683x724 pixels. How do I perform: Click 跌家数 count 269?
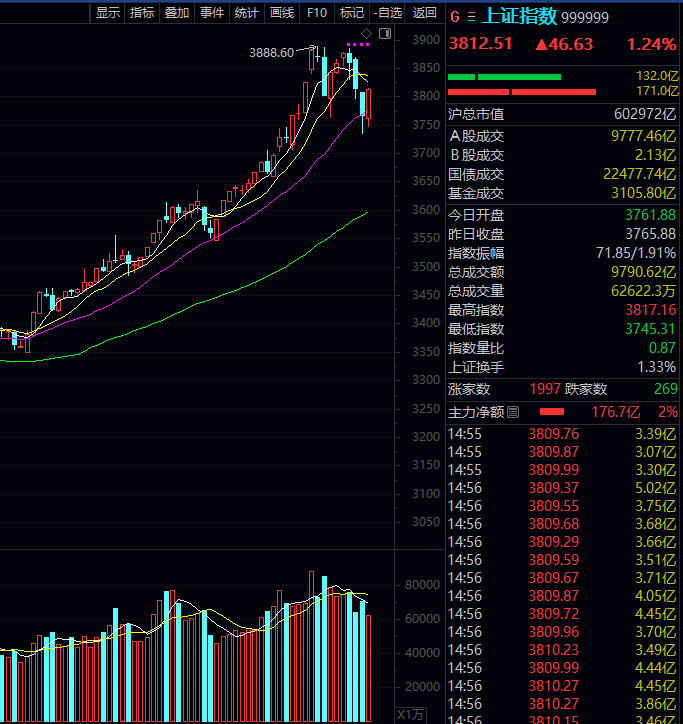(665, 389)
